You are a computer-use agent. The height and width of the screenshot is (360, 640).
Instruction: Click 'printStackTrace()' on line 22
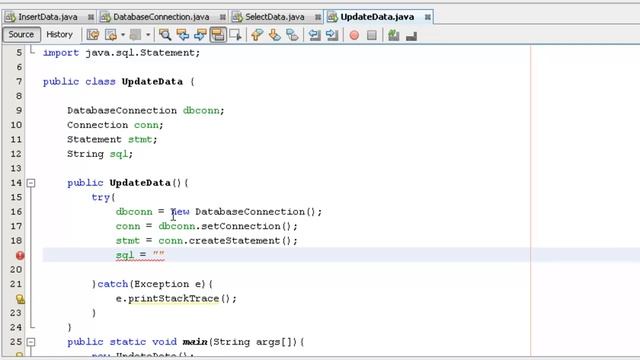[x=180, y=299]
